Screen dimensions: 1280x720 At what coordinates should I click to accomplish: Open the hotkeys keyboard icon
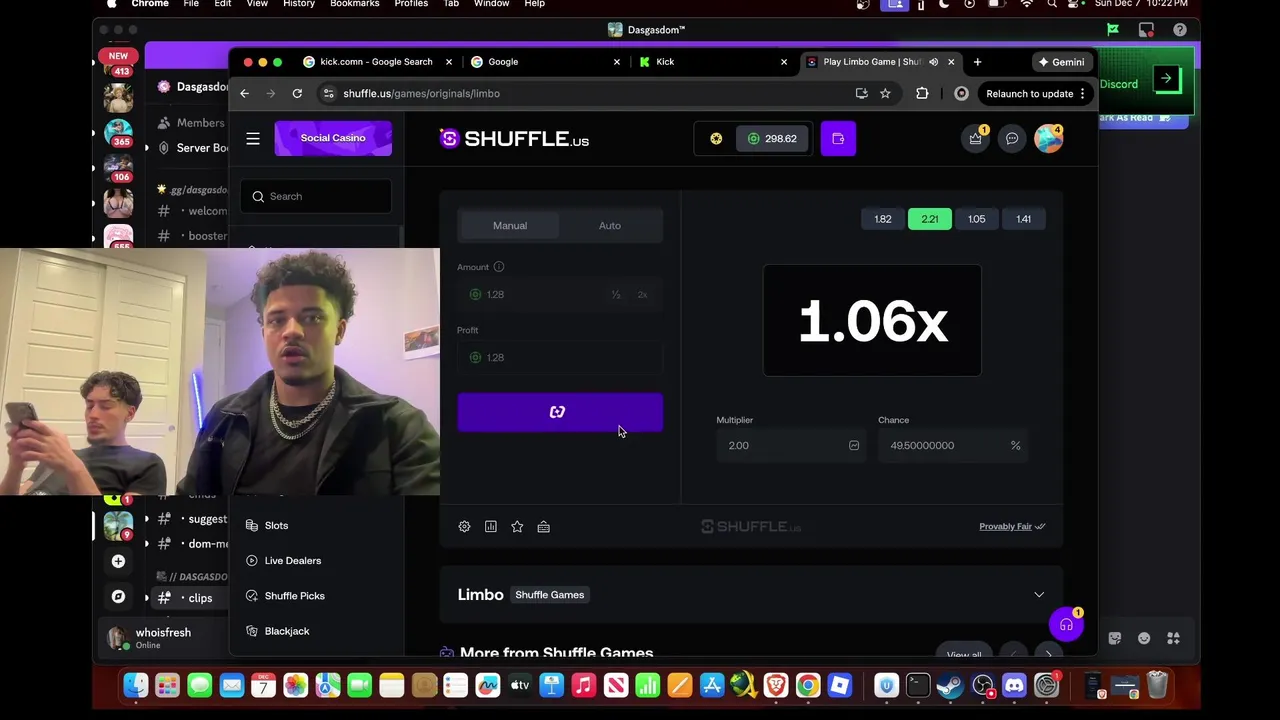(543, 526)
